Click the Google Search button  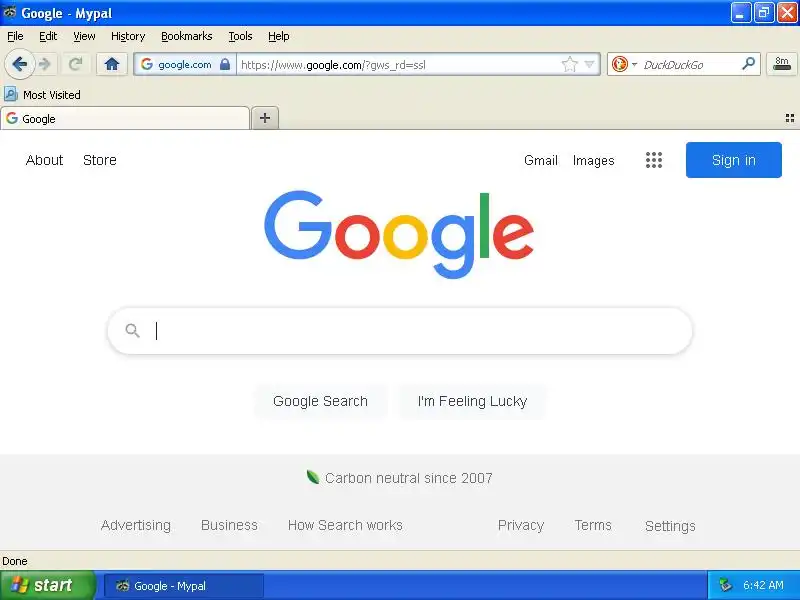coord(320,401)
